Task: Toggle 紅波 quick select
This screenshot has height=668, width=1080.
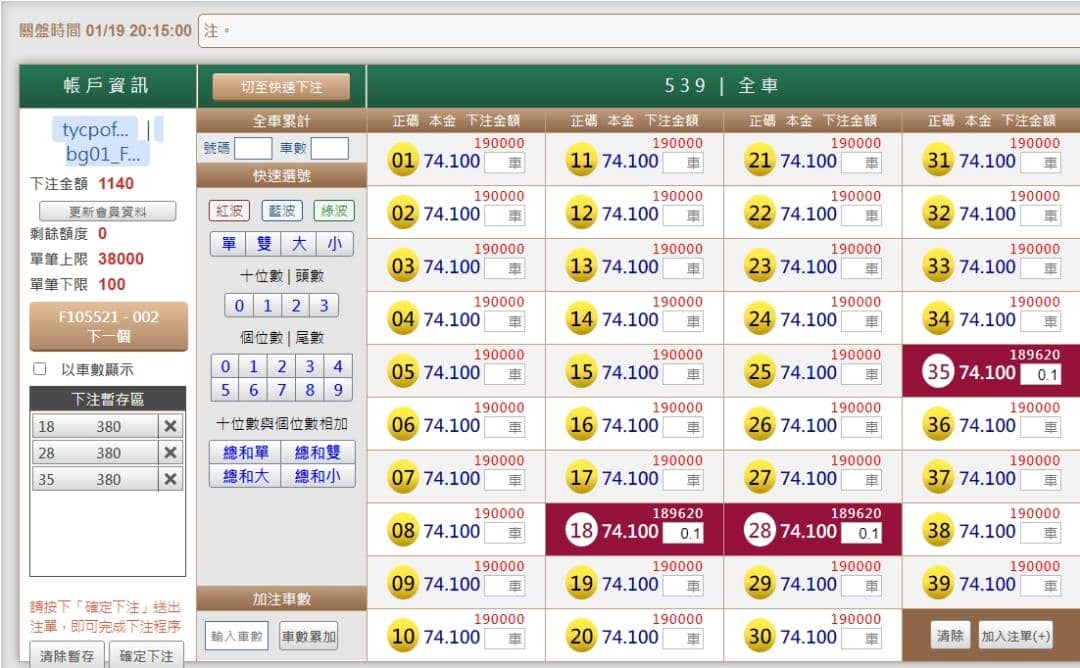Action: coord(229,211)
